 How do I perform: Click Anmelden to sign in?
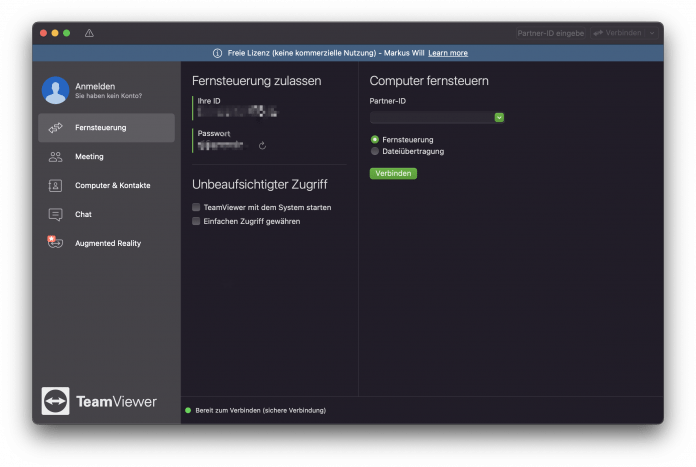point(95,86)
